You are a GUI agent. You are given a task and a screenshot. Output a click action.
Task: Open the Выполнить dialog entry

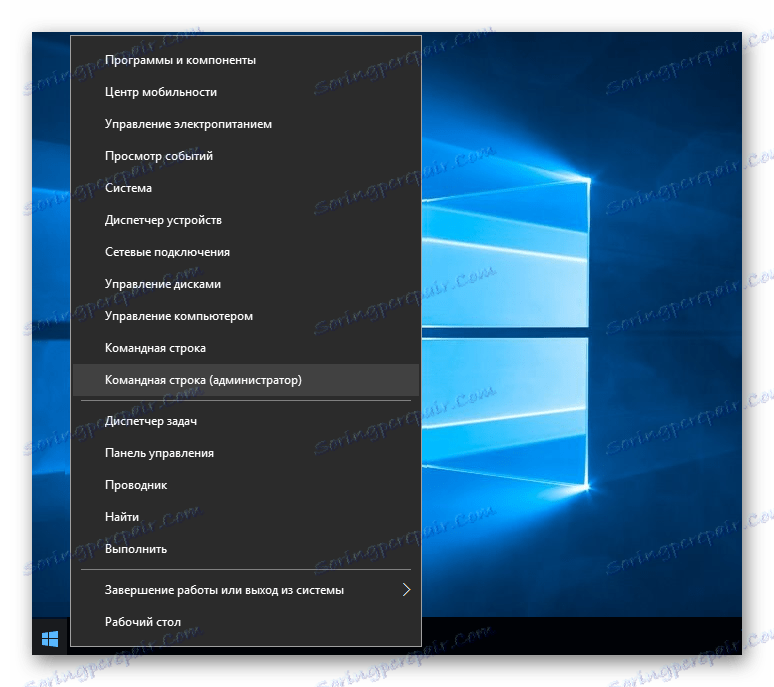tap(246, 549)
